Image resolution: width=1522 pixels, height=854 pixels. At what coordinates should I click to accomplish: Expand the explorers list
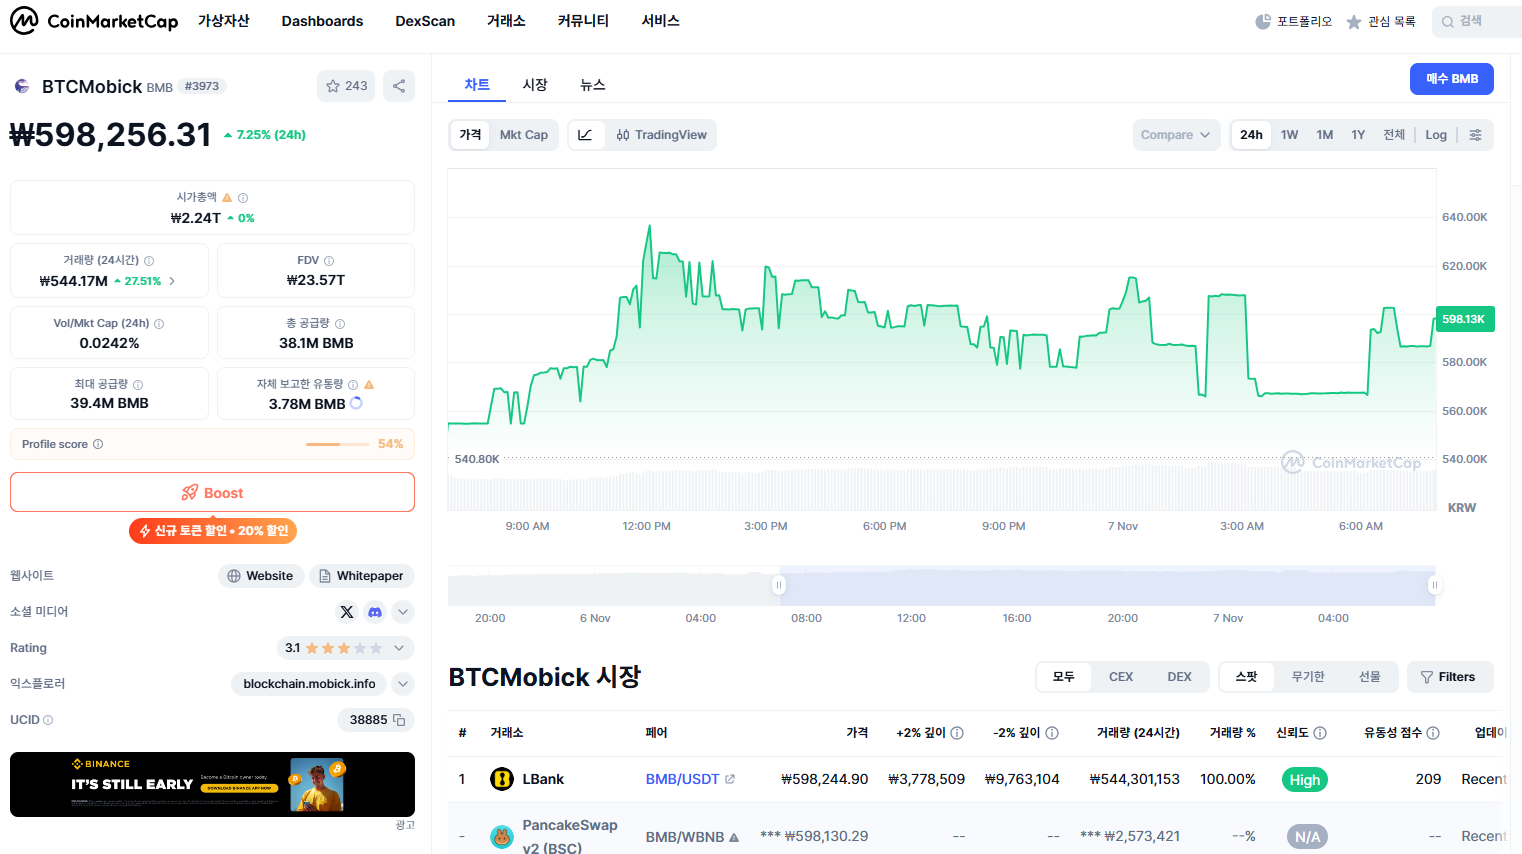(403, 684)
